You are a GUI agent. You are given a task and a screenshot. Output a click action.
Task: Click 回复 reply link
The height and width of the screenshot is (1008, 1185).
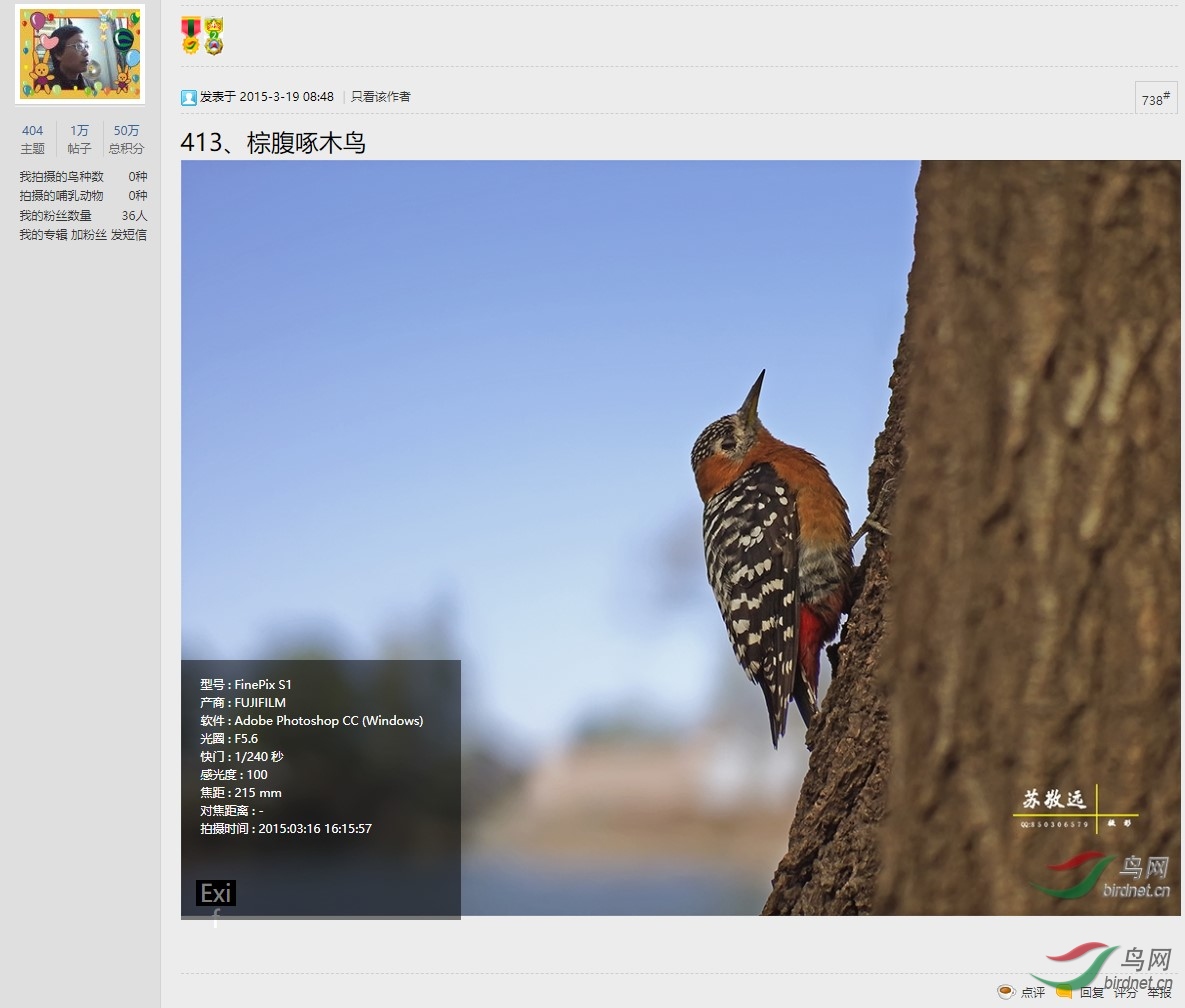tap(1091, 992)
